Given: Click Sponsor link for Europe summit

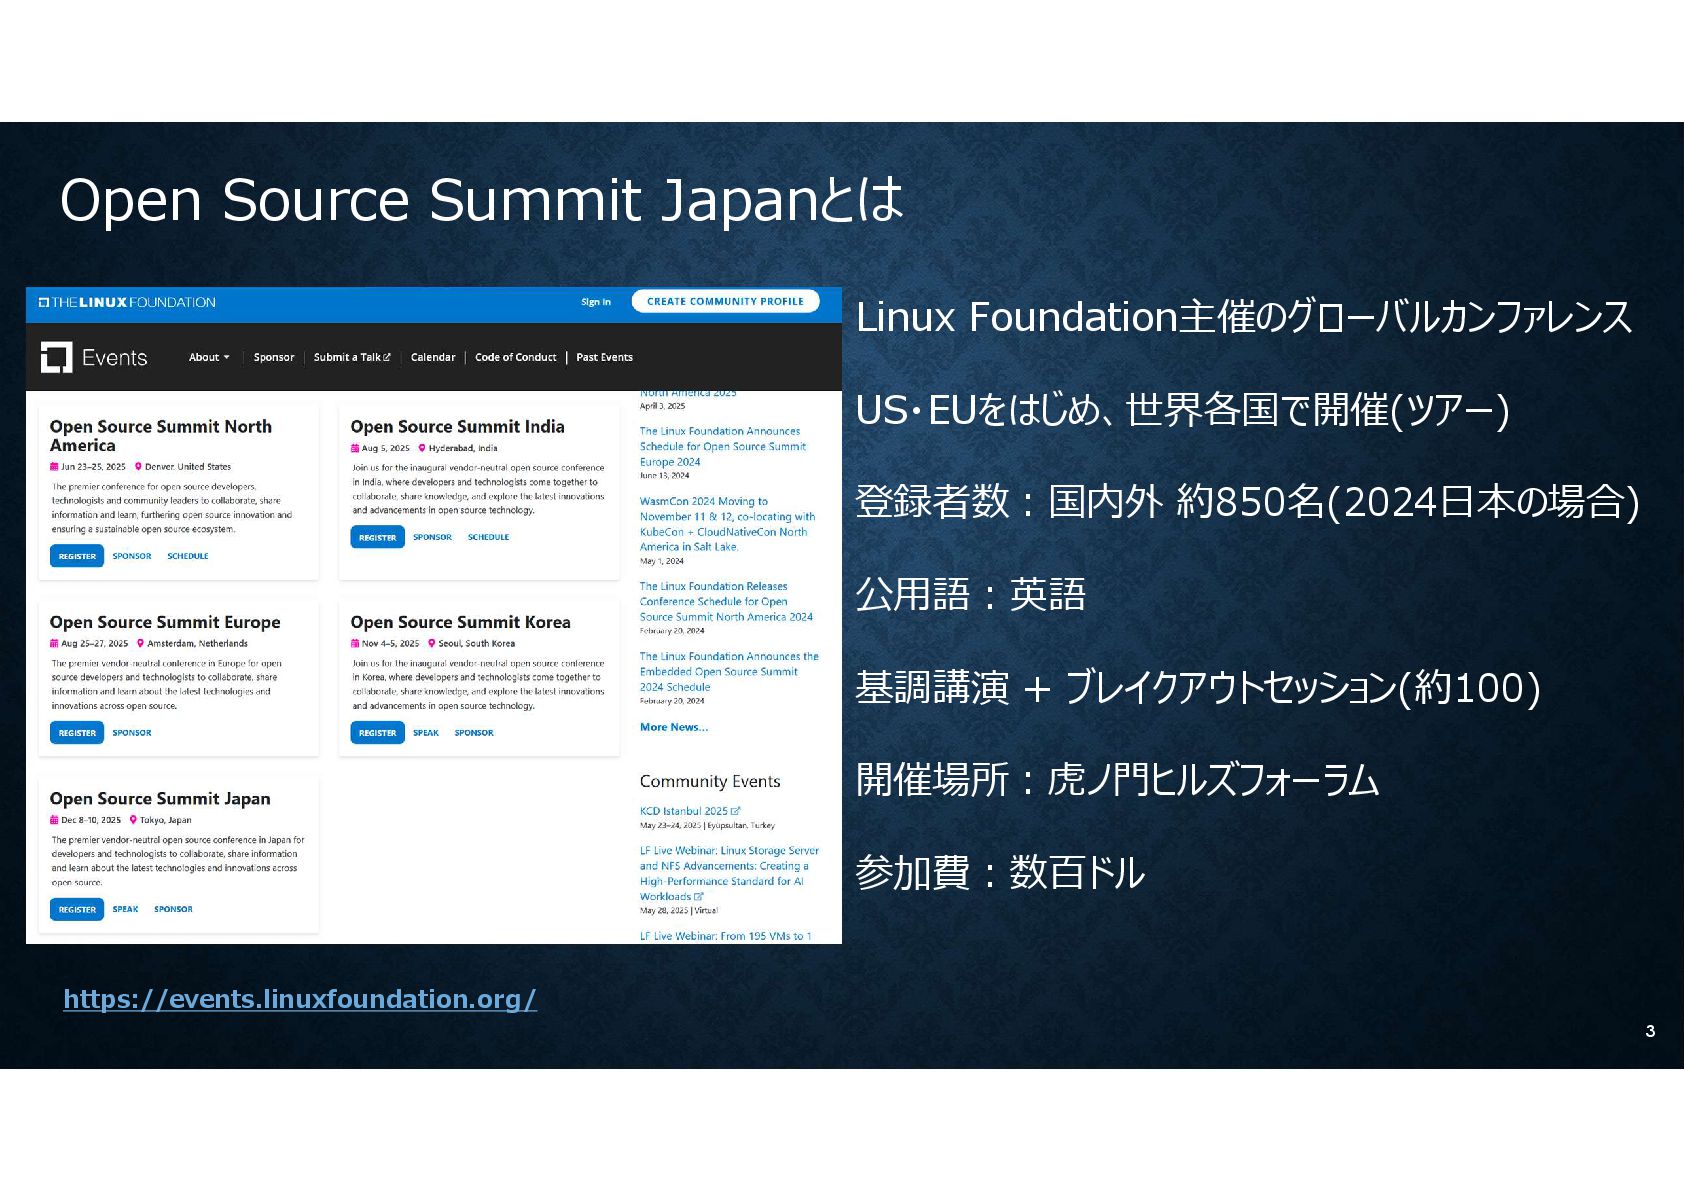Looking at the screenshot, I should 132,733.
